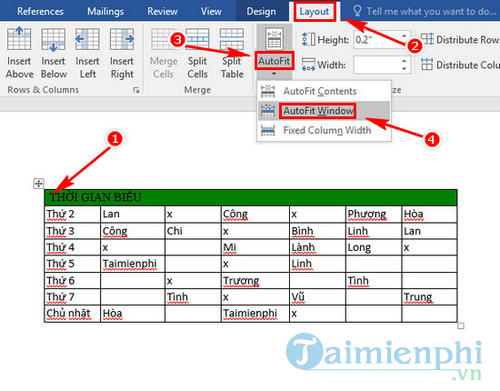
Task: Click the Tell me what you want search box
Action: coord(431,11)
